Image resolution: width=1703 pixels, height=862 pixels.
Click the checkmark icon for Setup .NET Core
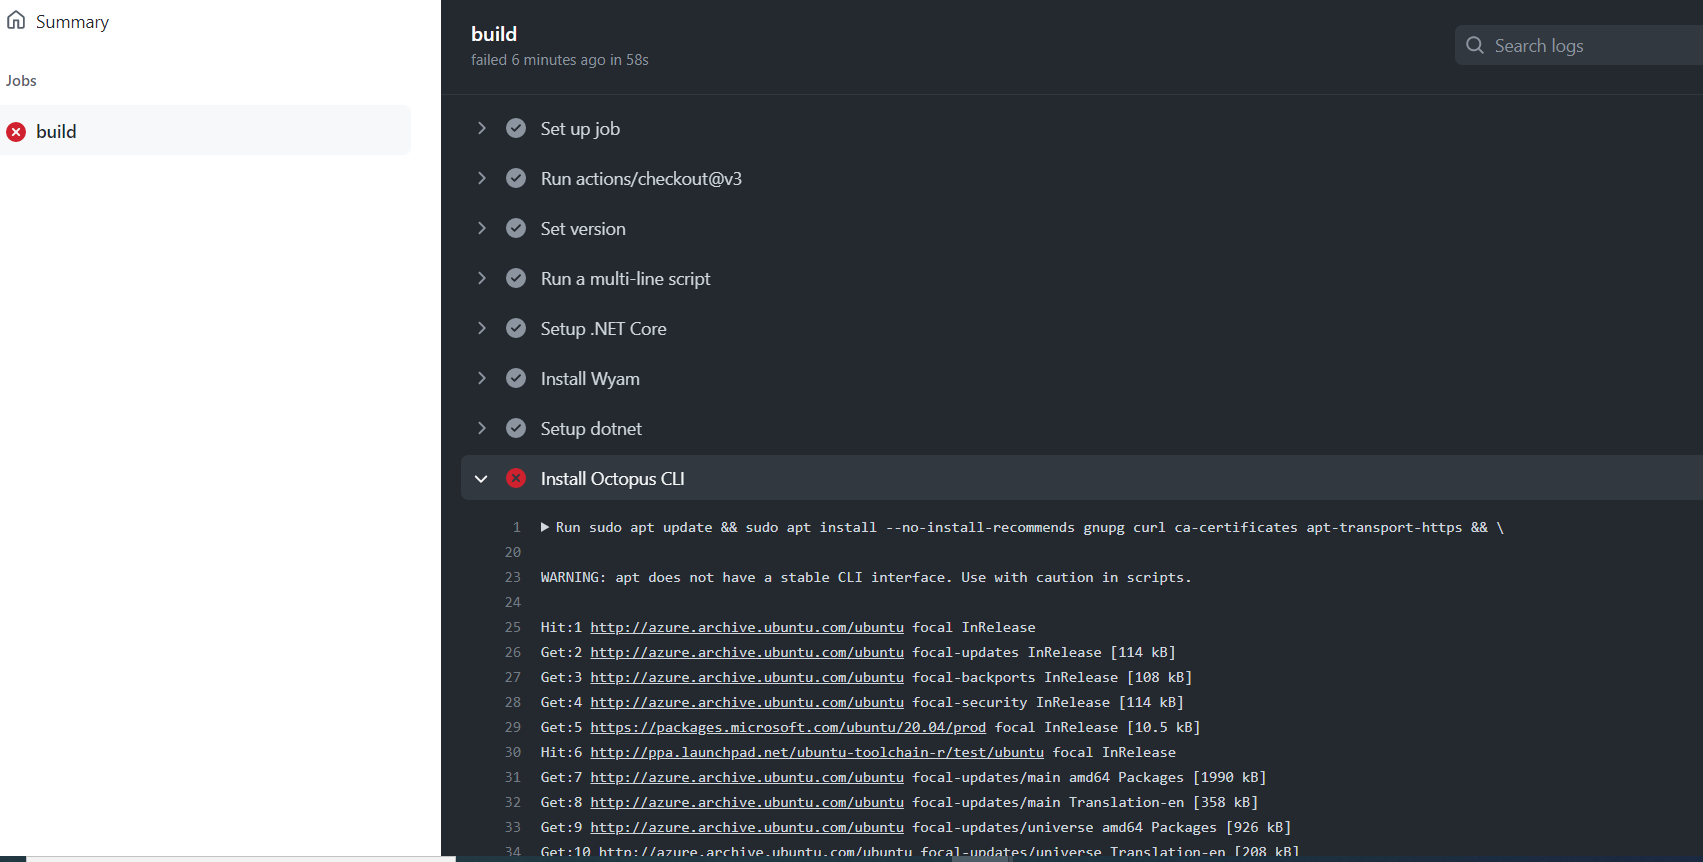pyautogui.click(x=516, y=328)
